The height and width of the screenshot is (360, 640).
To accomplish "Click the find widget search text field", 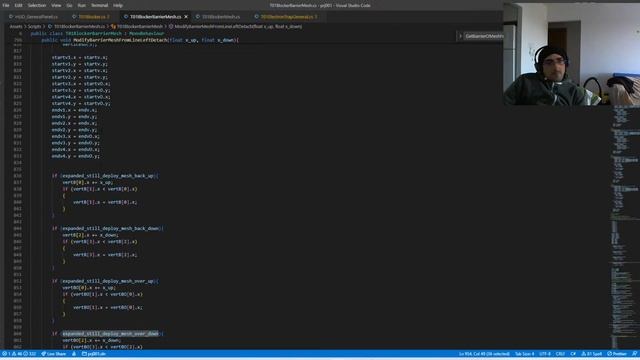I will pyautogui.click(x=484, y=36).
